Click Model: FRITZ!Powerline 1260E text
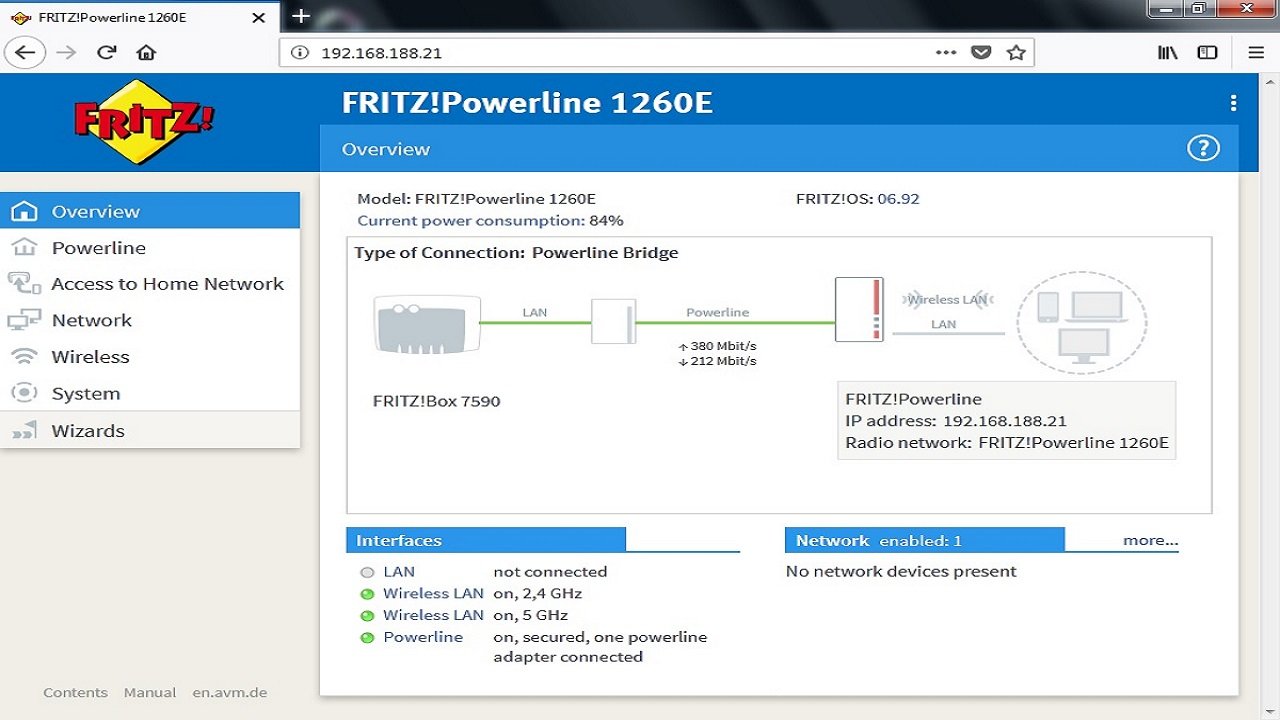This screenshot has height=720, width=1280. tap(476, 199)
